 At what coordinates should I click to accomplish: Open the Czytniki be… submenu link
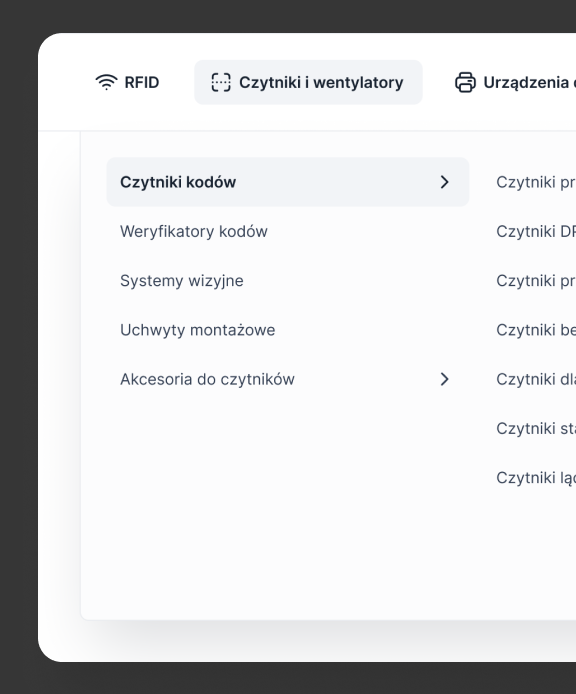pos(536,330)
